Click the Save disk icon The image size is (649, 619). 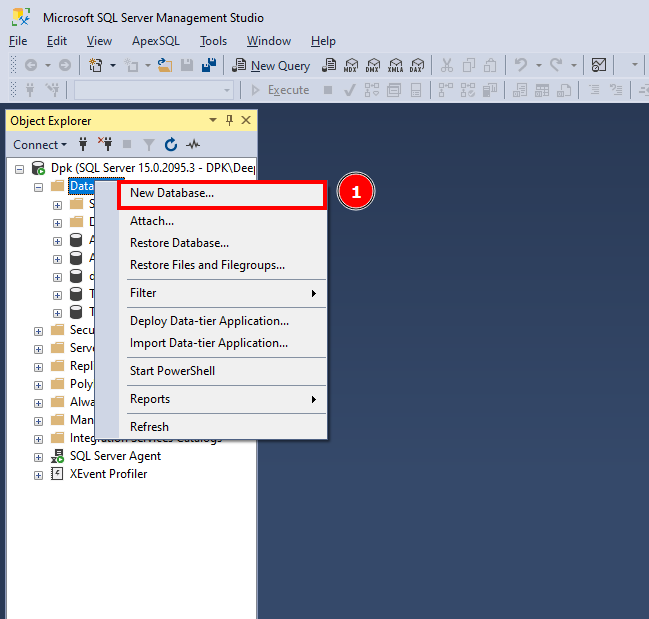click(x=187, y=65)
